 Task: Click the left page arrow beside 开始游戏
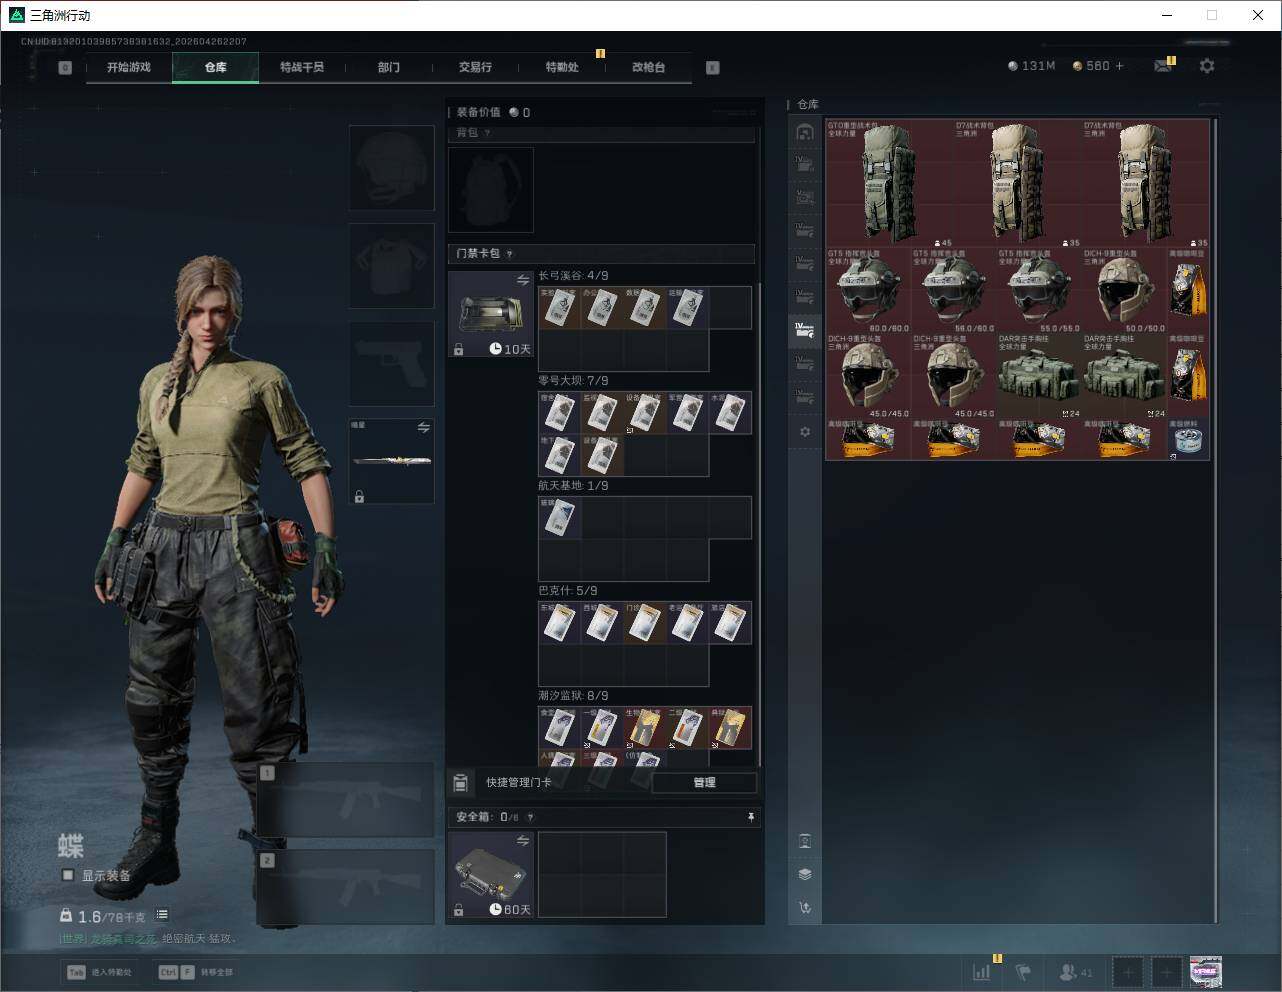click(65, 67)
